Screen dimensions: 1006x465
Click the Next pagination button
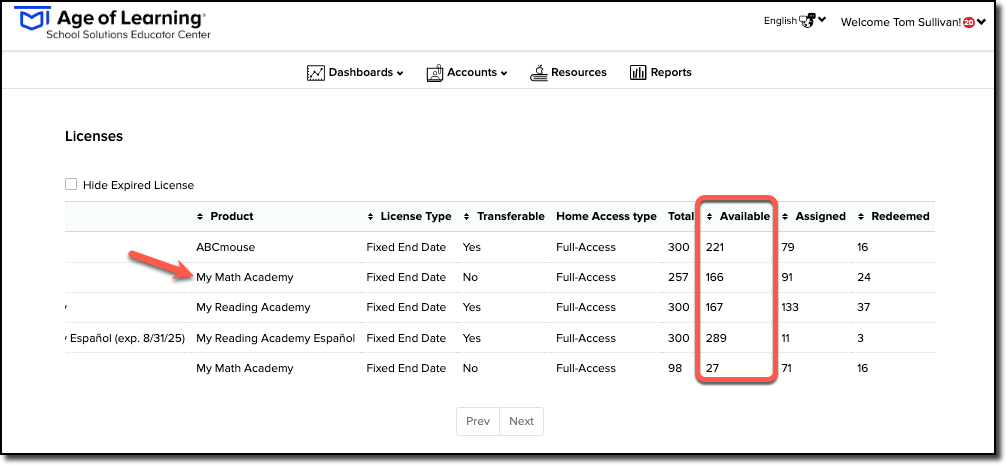pos(522,421)
